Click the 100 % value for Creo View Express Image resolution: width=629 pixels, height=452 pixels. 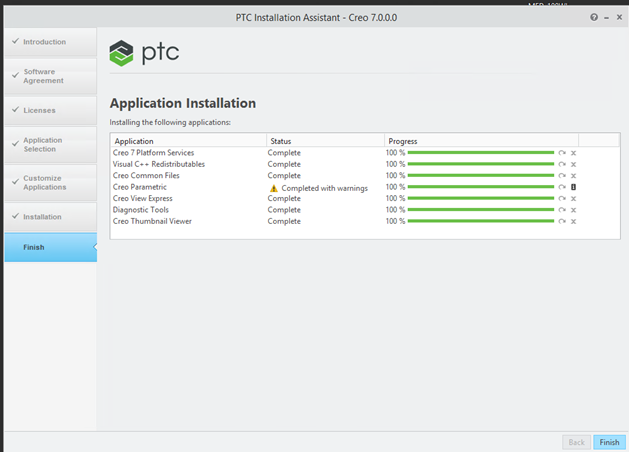tap(396, 198)
